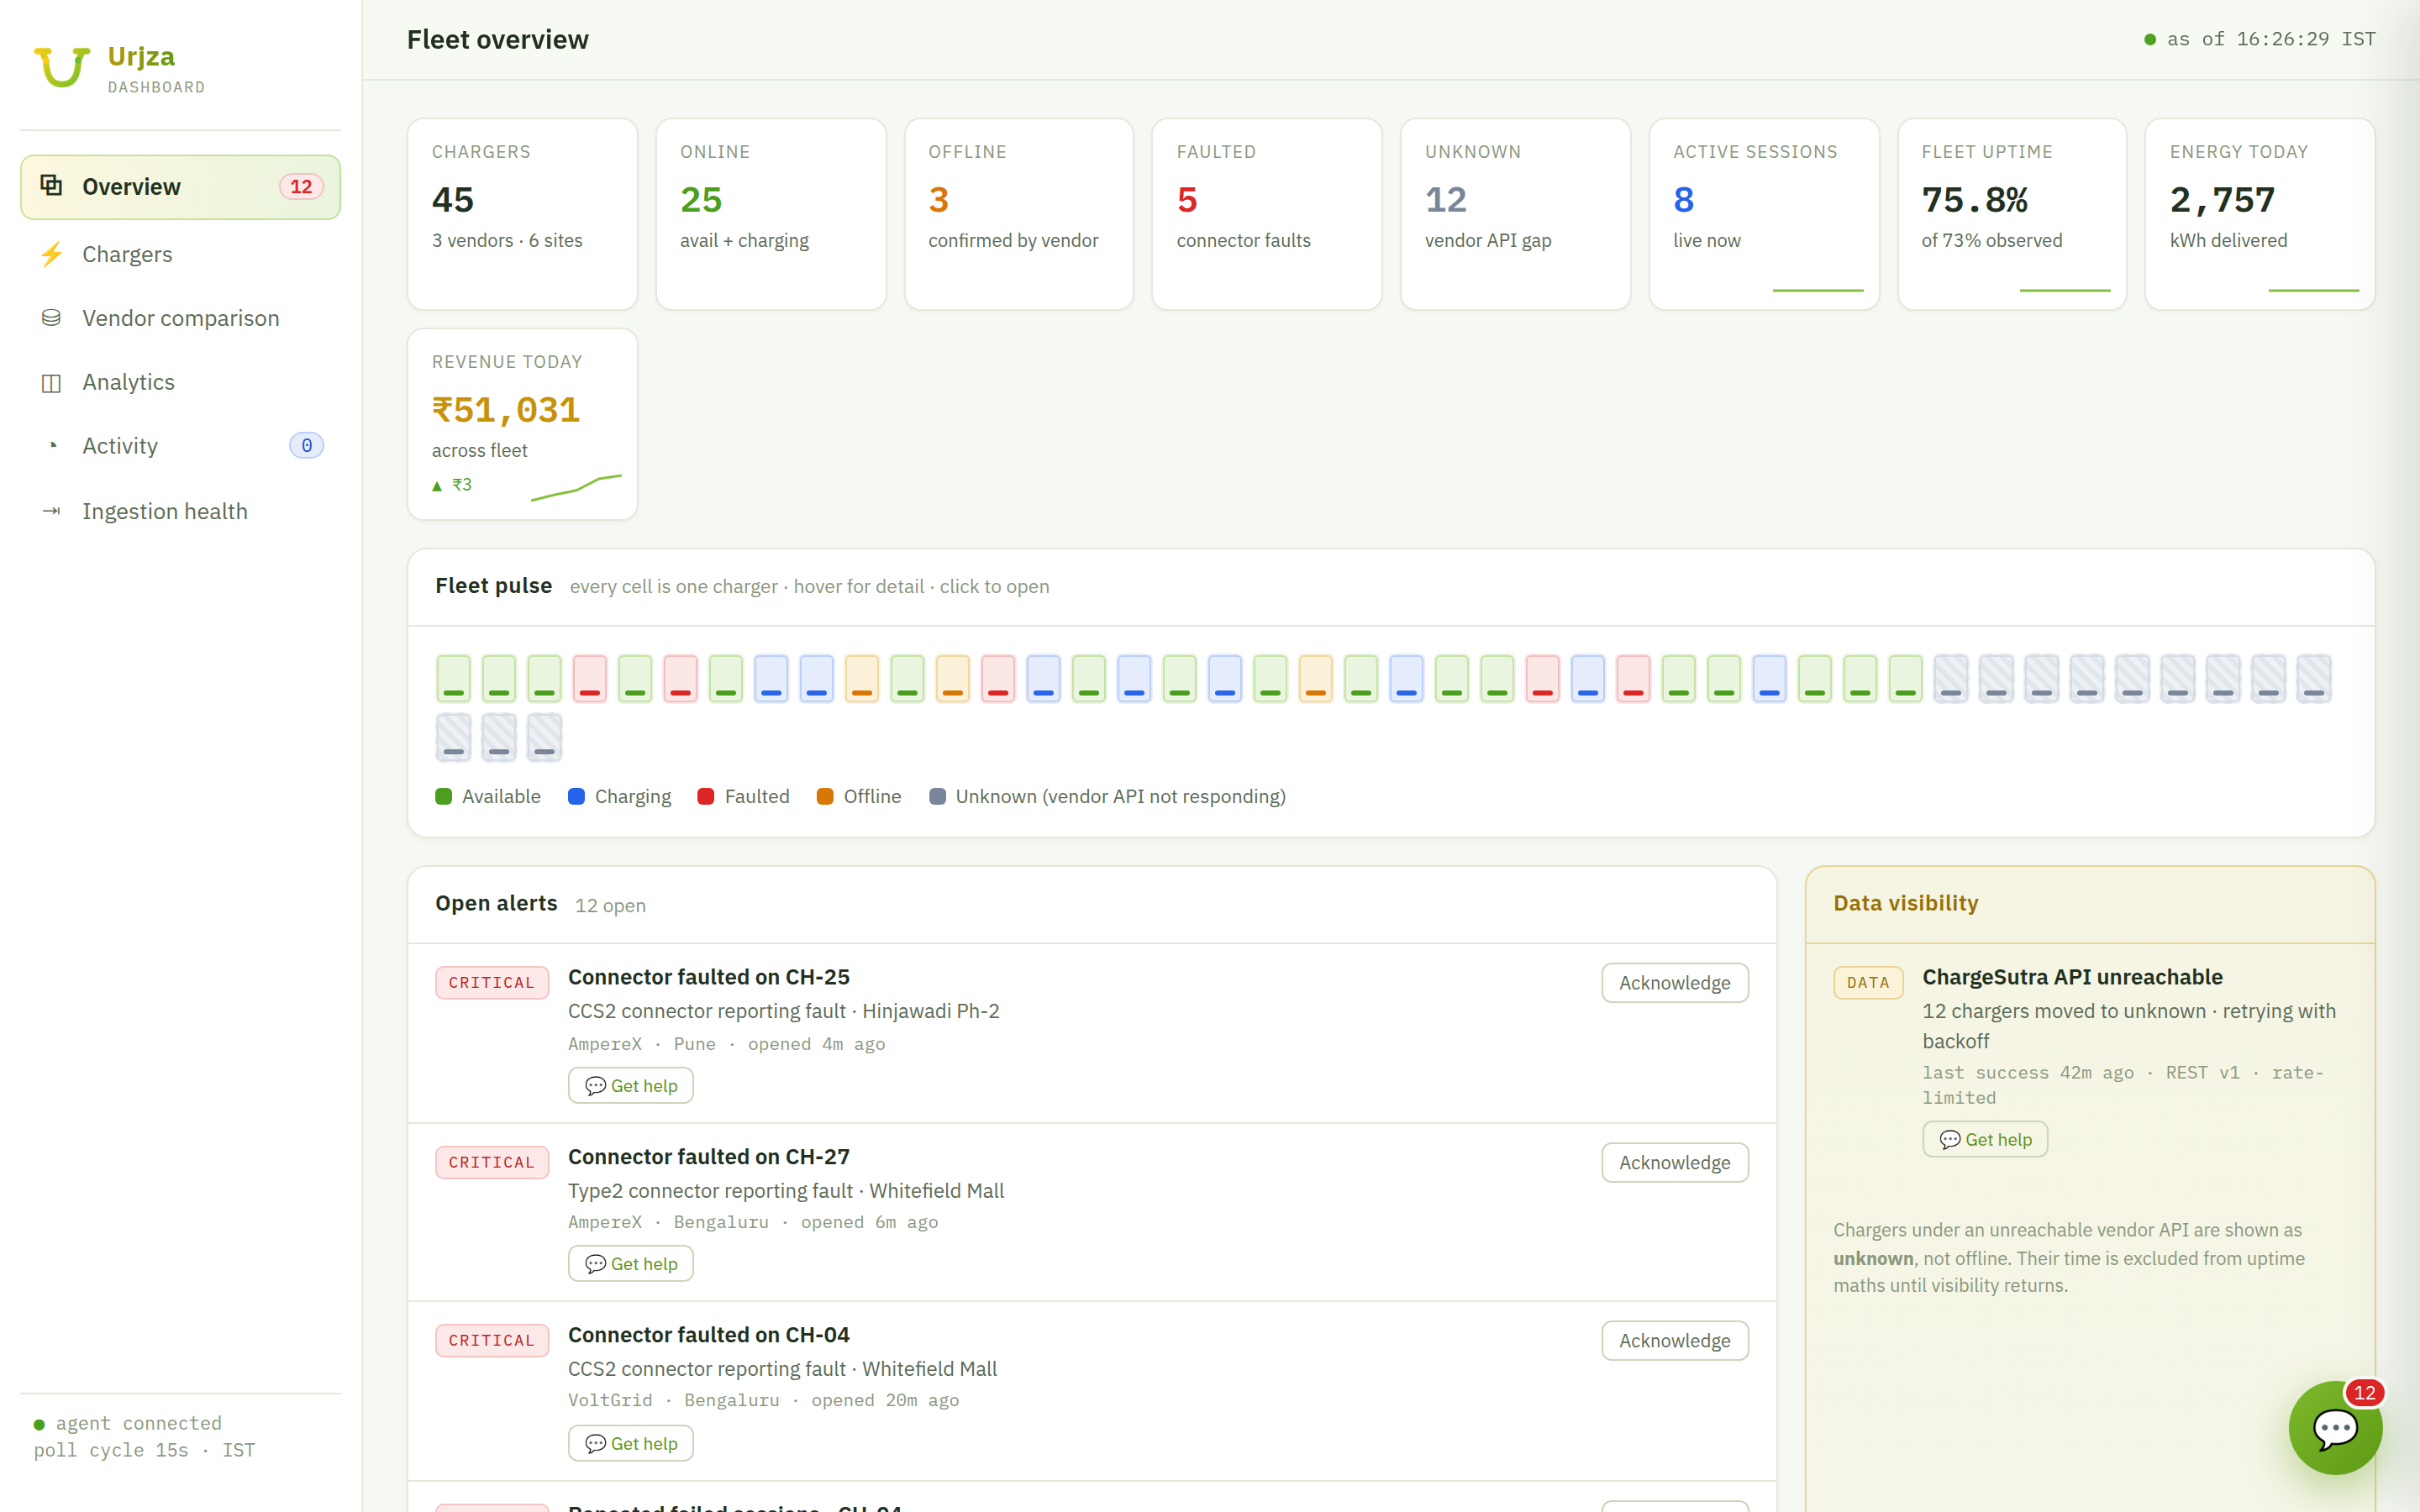Screen dimensions: 2420x1512
Task: Get help for the CH-25 alert
Action: [x=630, y=1086]
